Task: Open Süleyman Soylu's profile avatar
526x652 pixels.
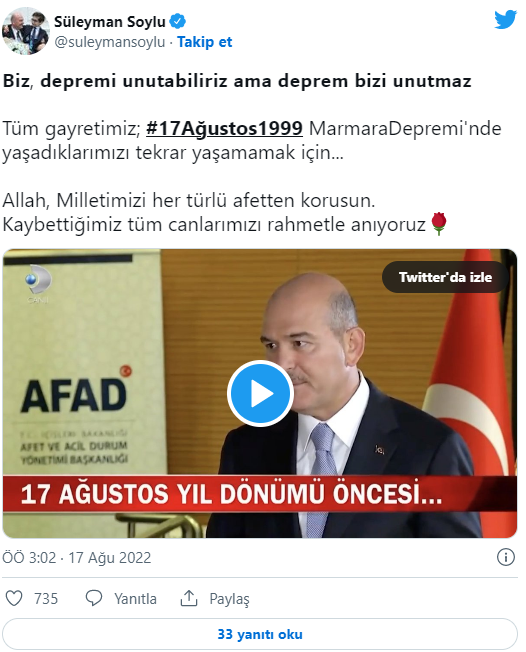Action: pyautogui.click(x=26, y=31)
